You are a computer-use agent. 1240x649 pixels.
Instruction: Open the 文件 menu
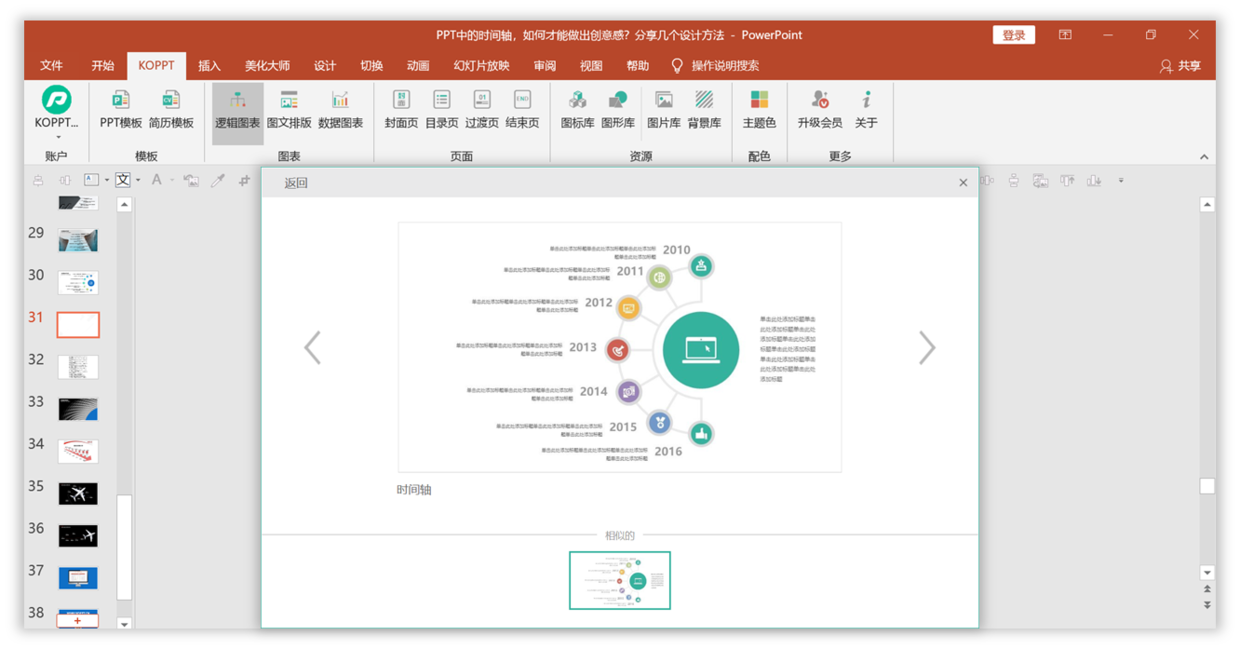[x=52, y=66]
